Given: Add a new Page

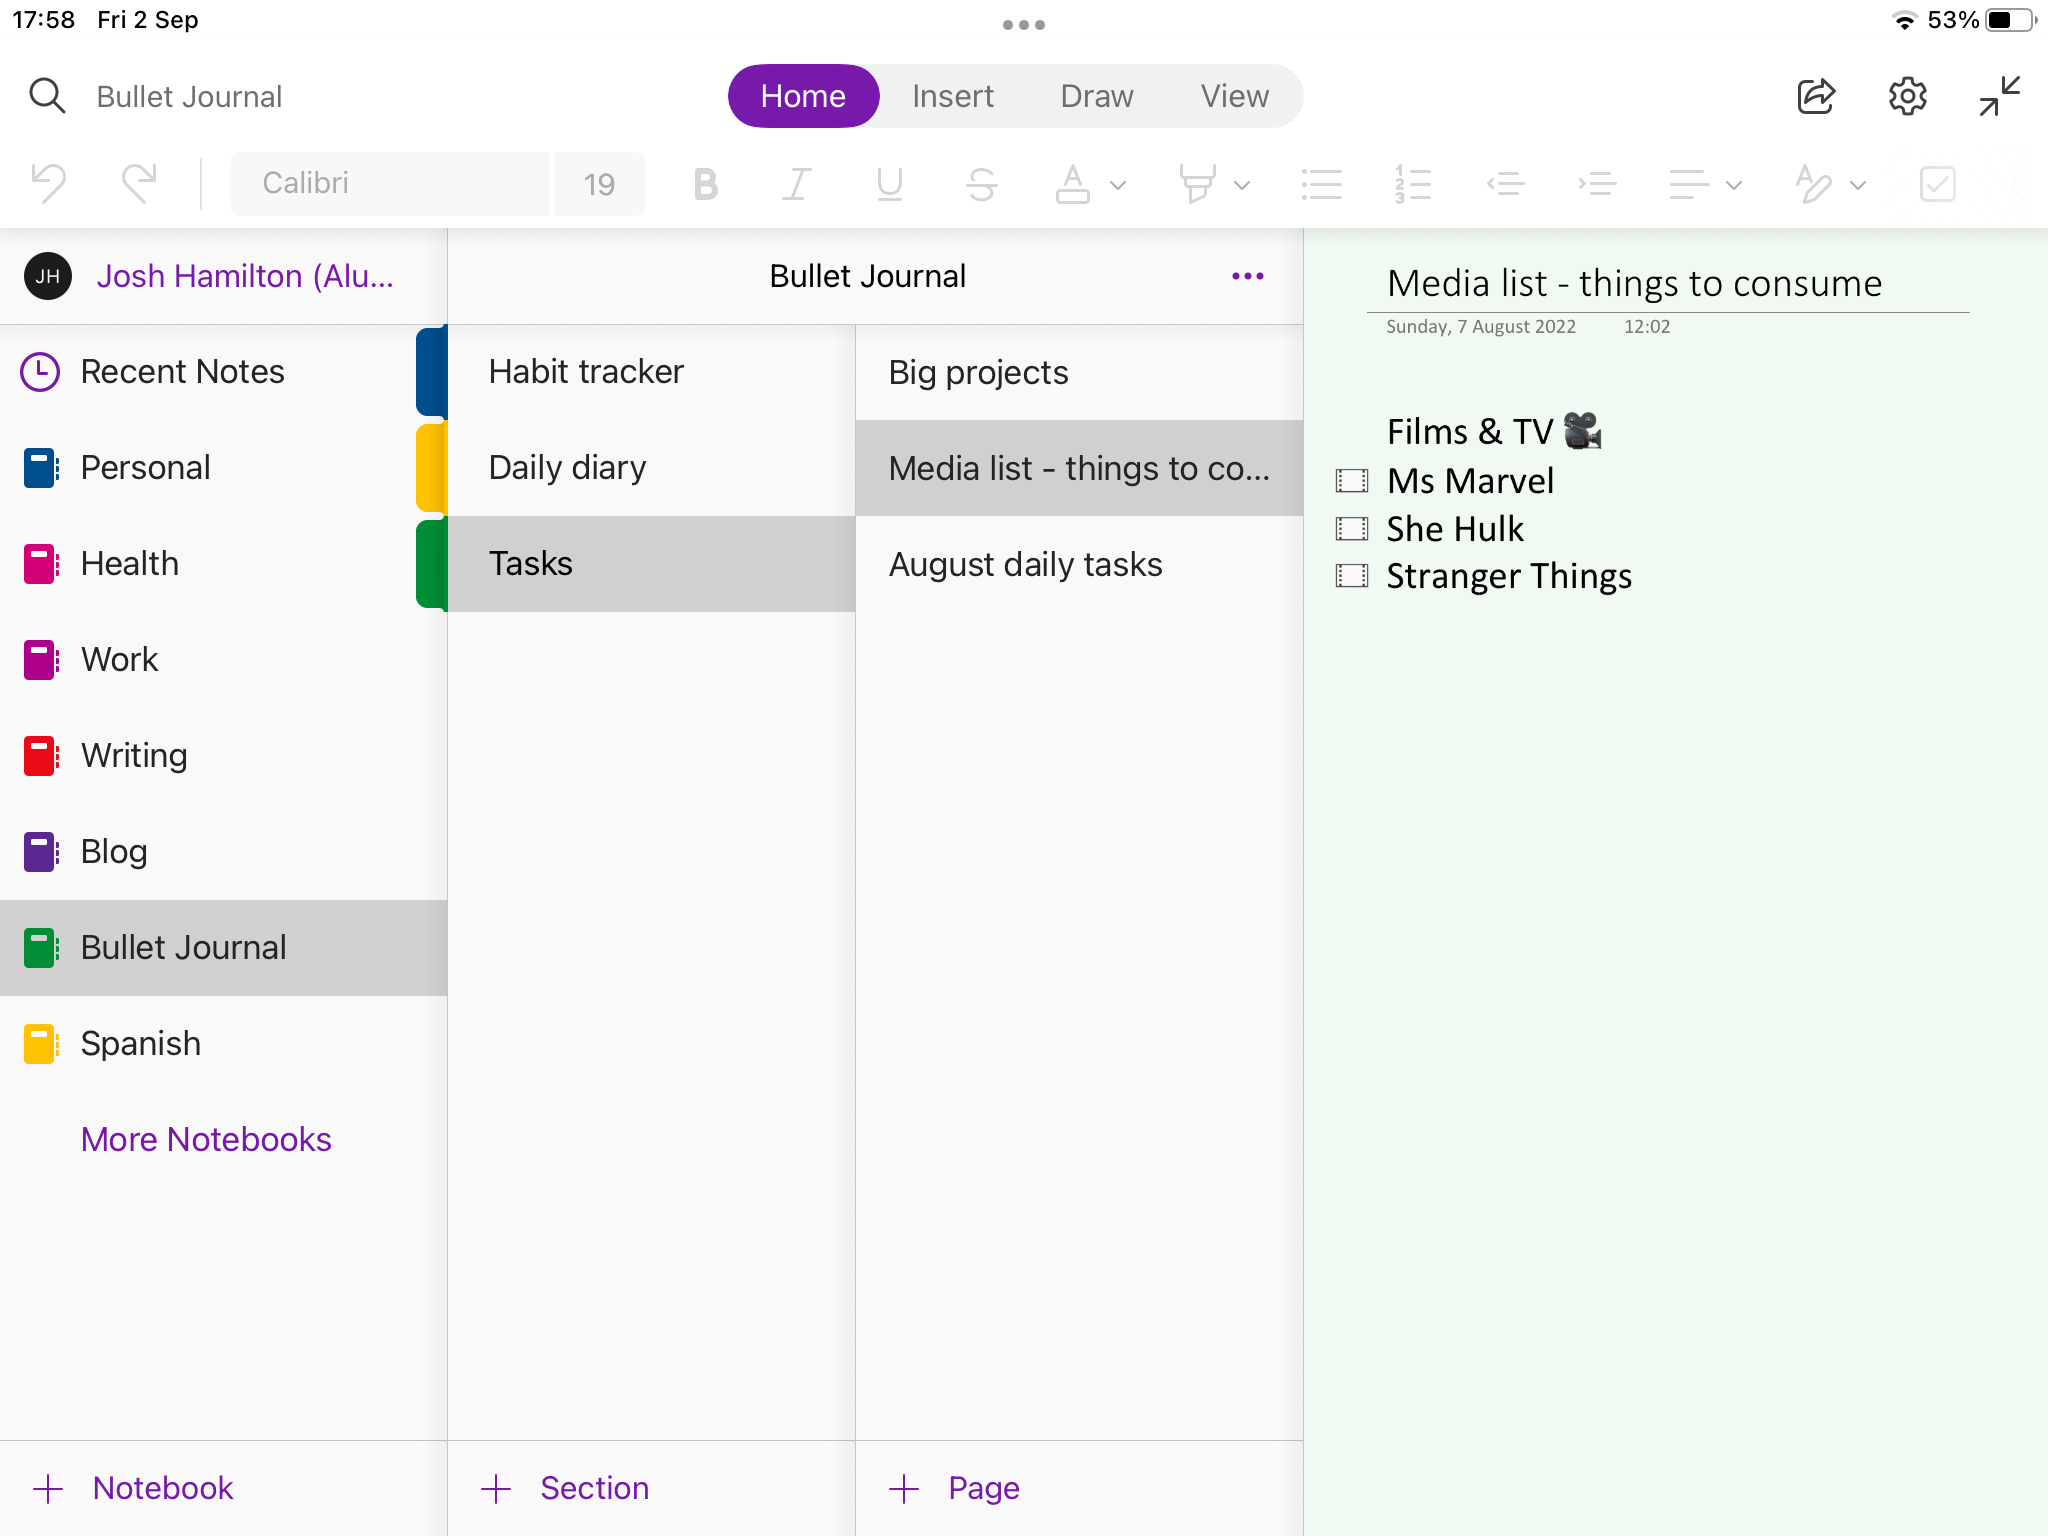Looking at the screenshot, I should [x=954, y=1488].
